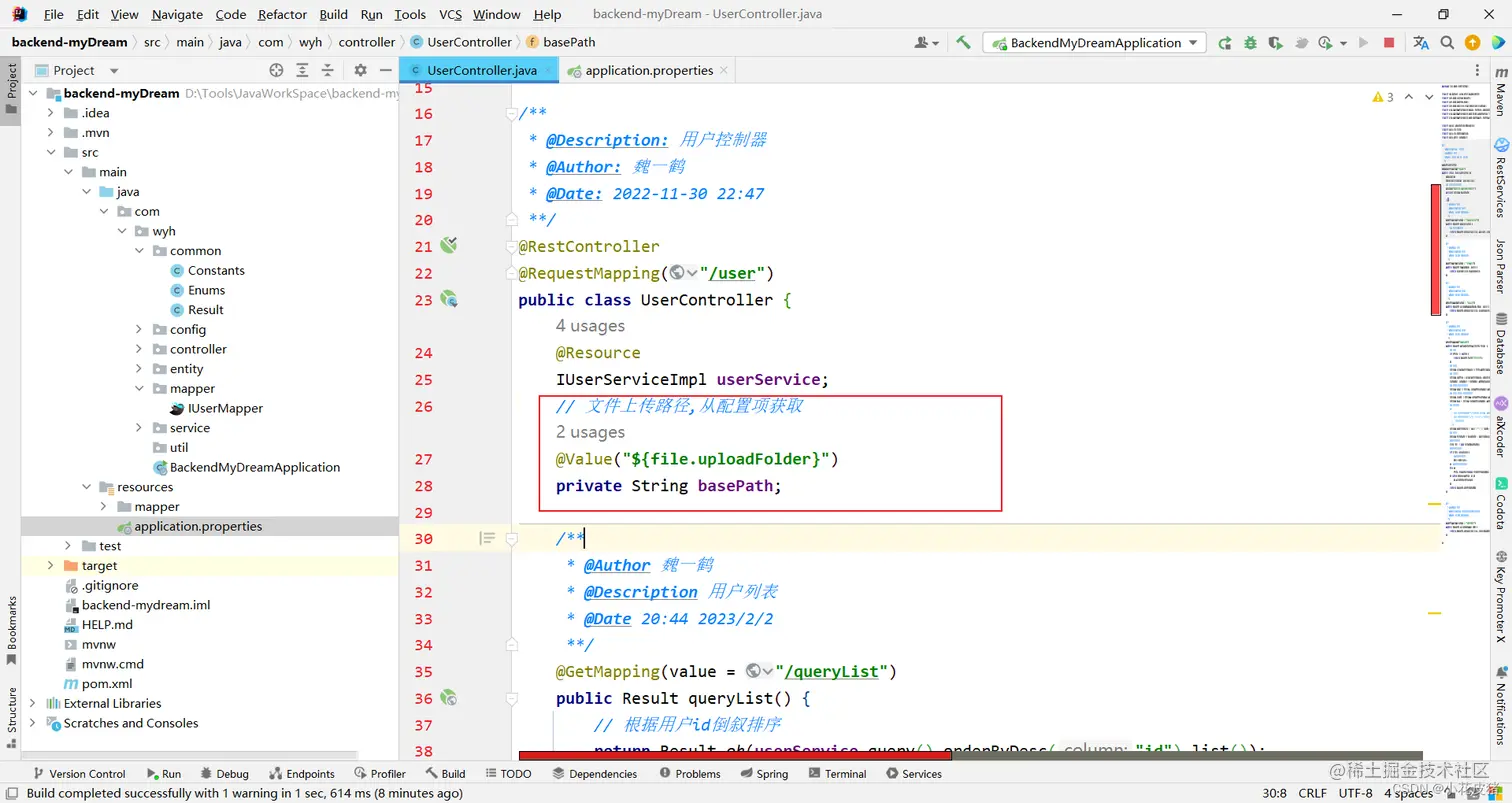
Task: Open the Dependencies tool window
Action: point(594,774)
